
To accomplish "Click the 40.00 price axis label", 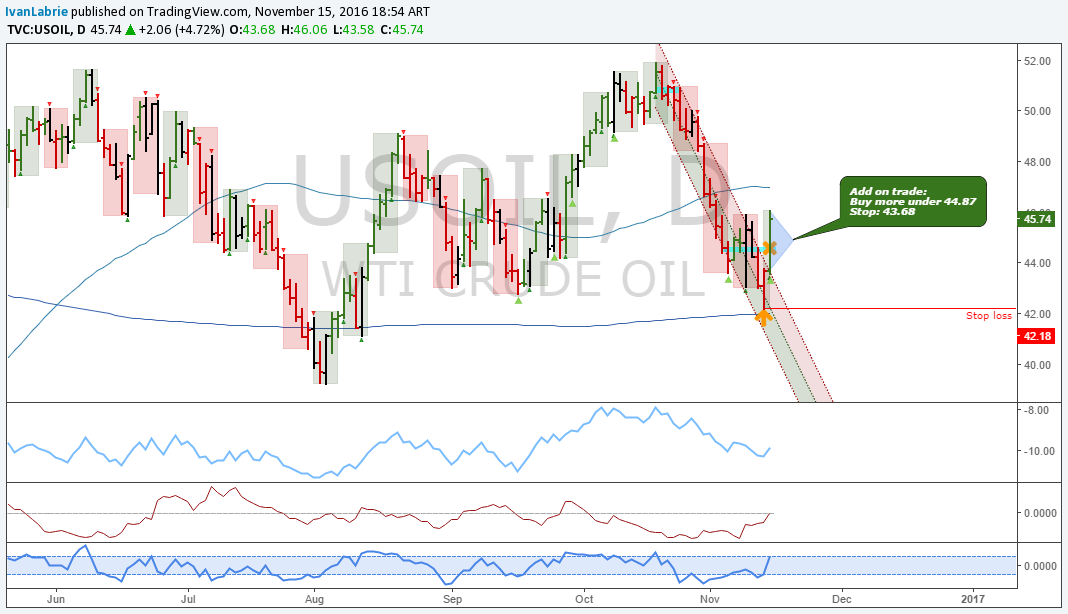I will (x=1037, y=365).
